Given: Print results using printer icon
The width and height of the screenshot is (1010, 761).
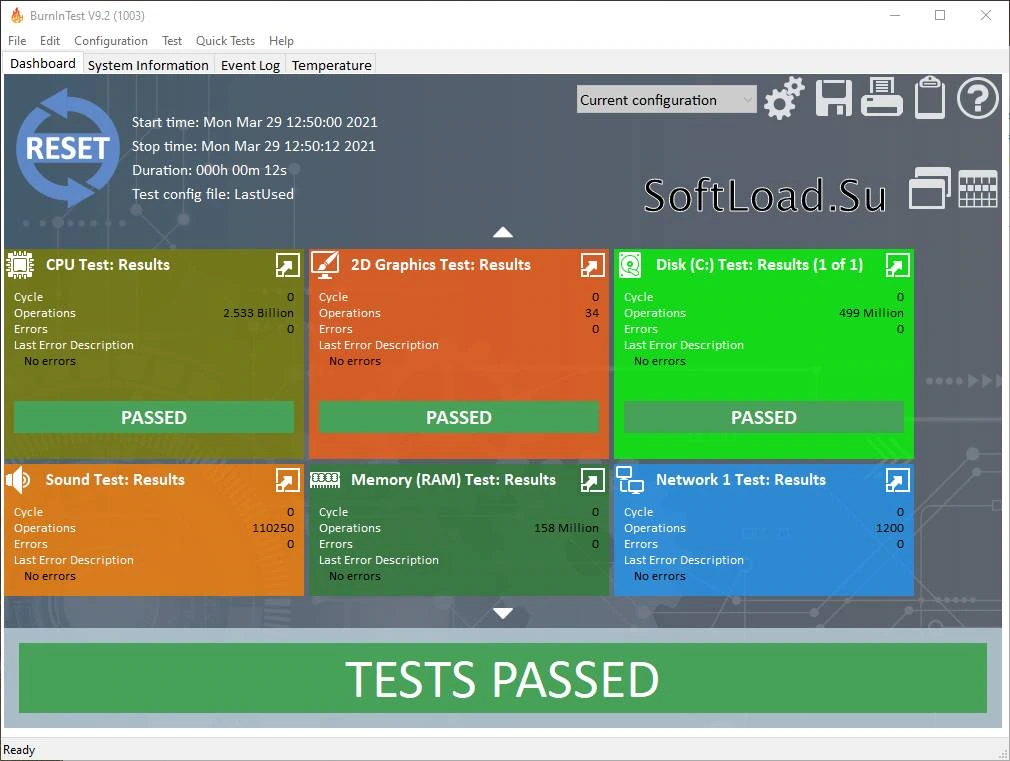Looking at the screenshot, I should pyautogui.click(x=882, y=97).
